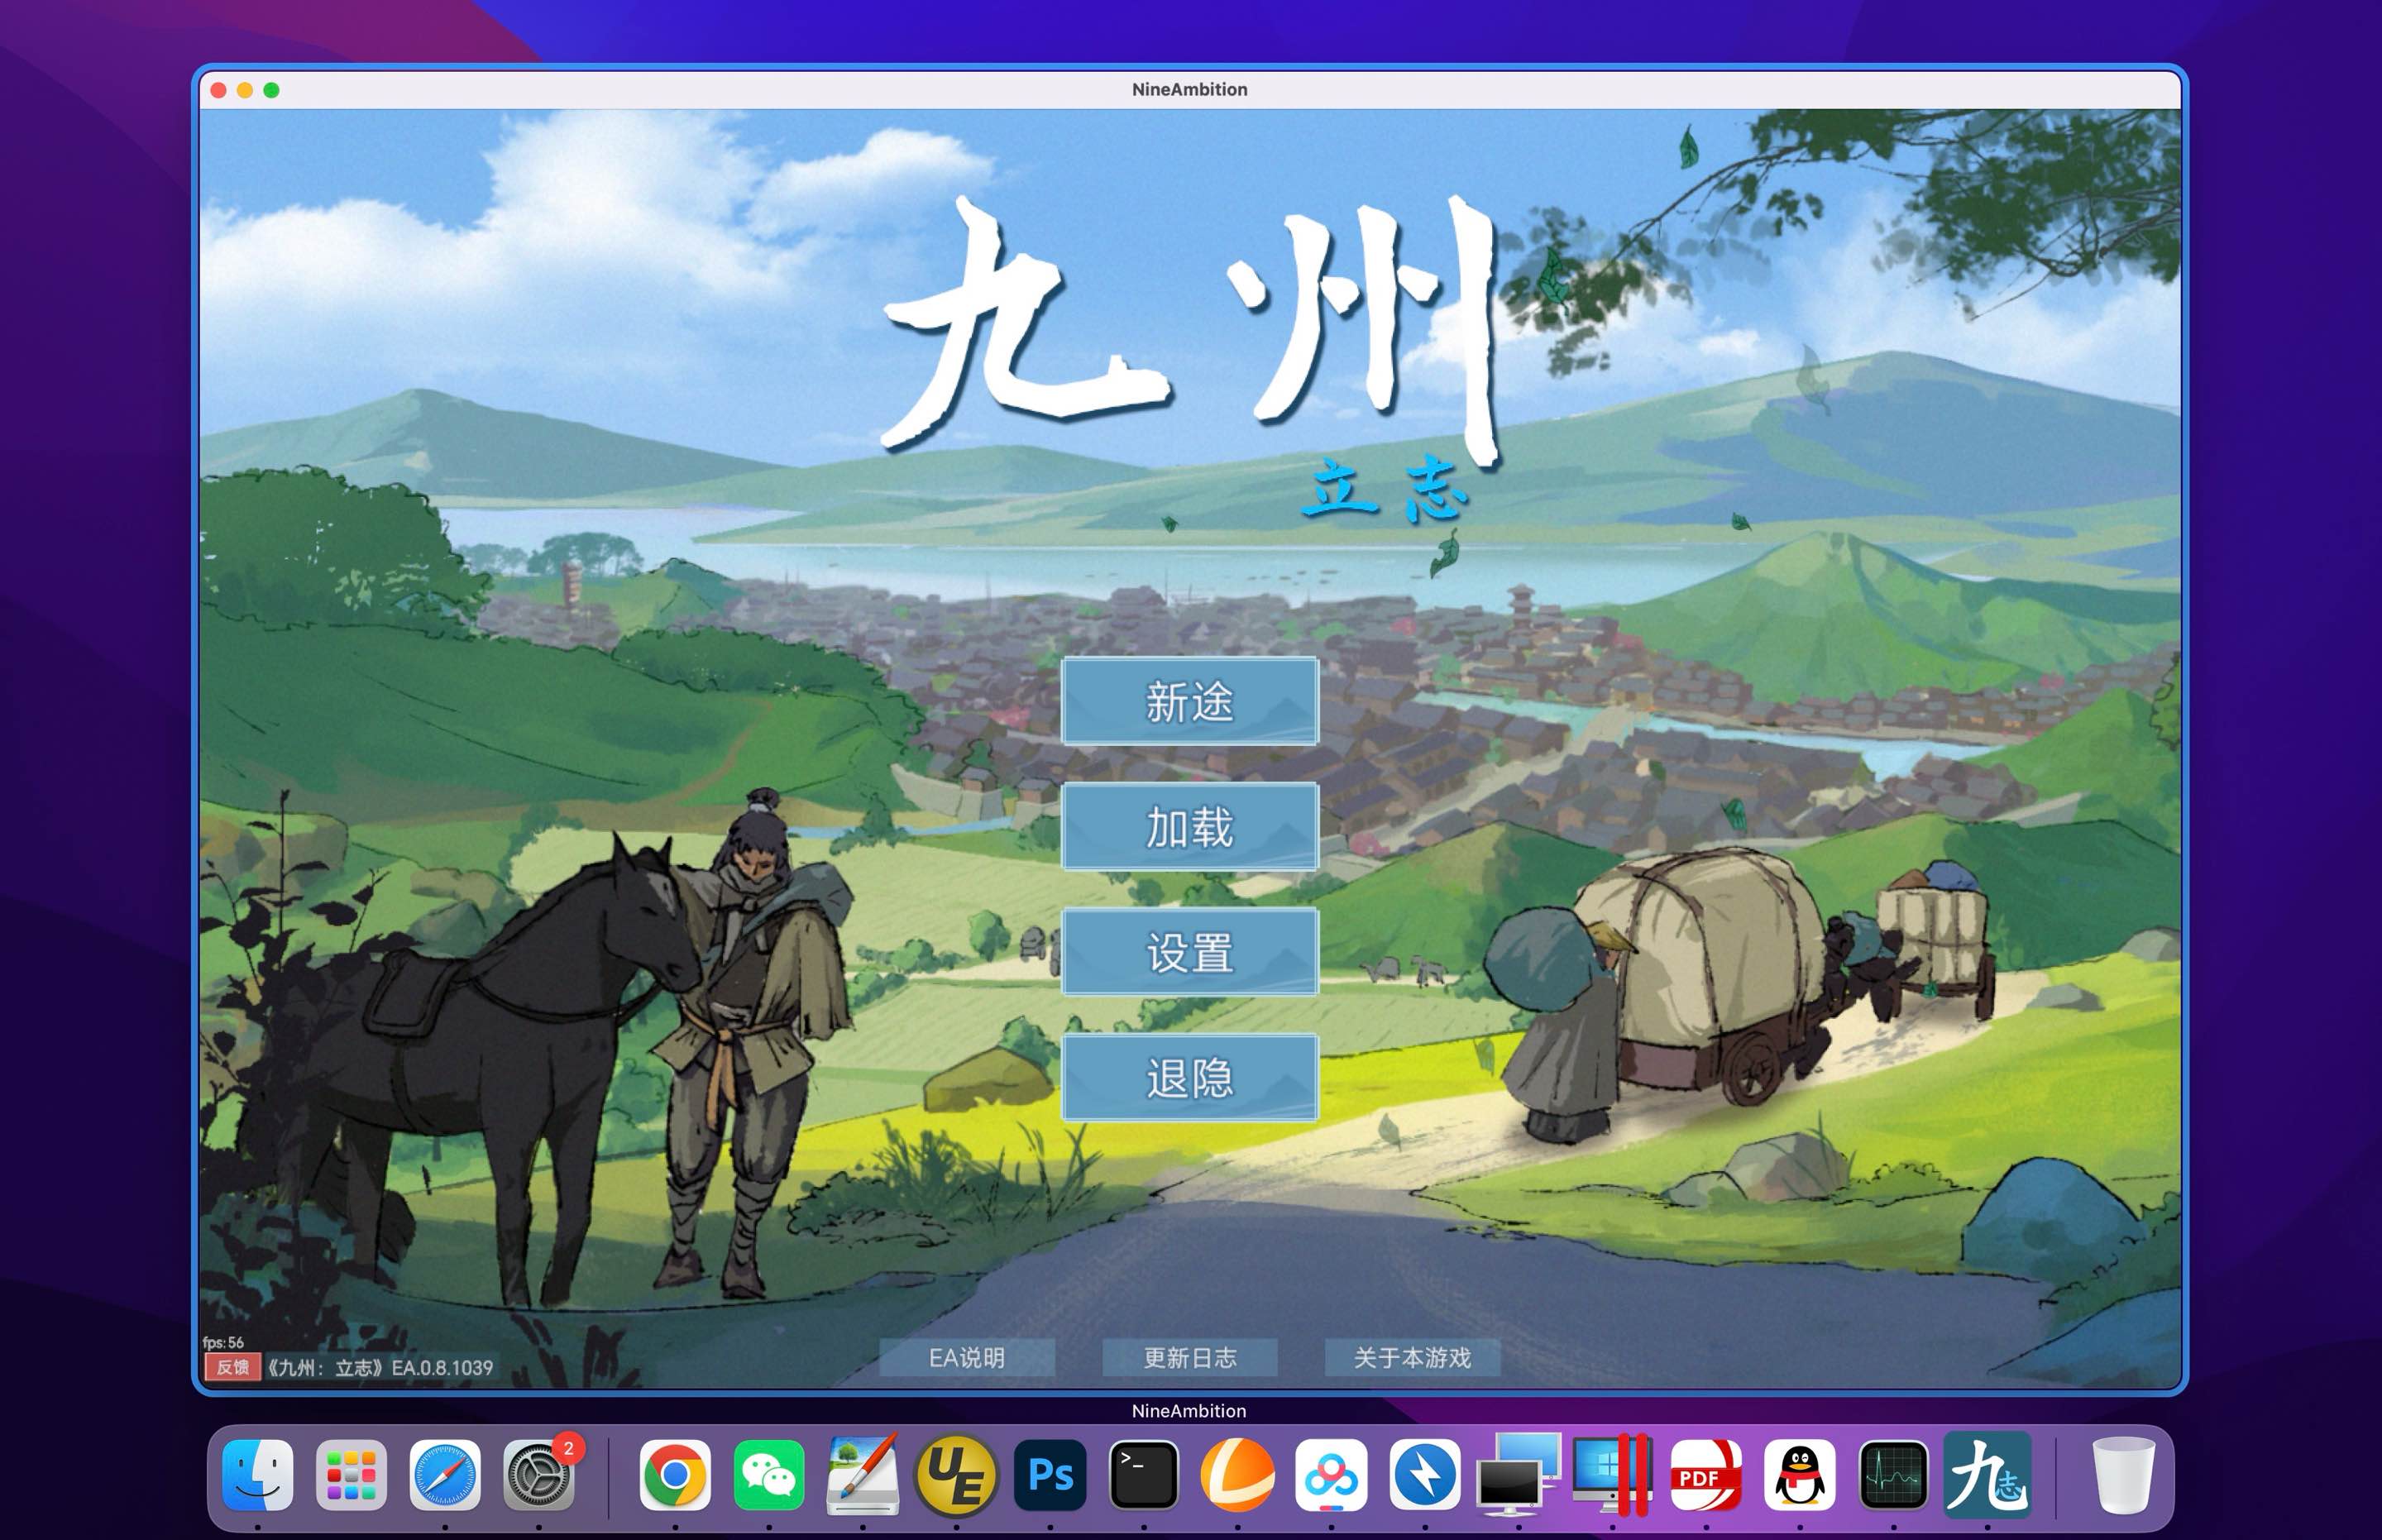Open System Preferences with badge 2

pyautogui.click(x=539, y=1475)
